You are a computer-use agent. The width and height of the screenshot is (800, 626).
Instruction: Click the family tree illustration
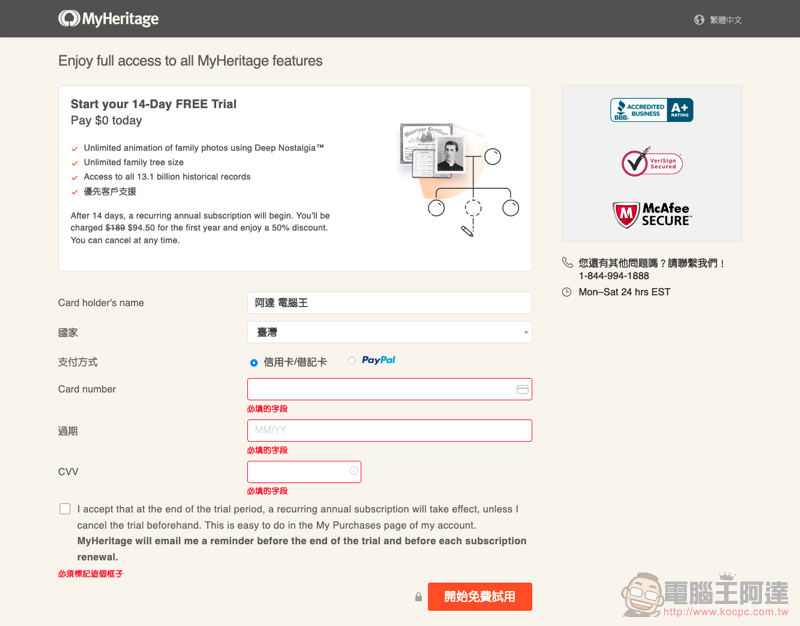(459, 180)
